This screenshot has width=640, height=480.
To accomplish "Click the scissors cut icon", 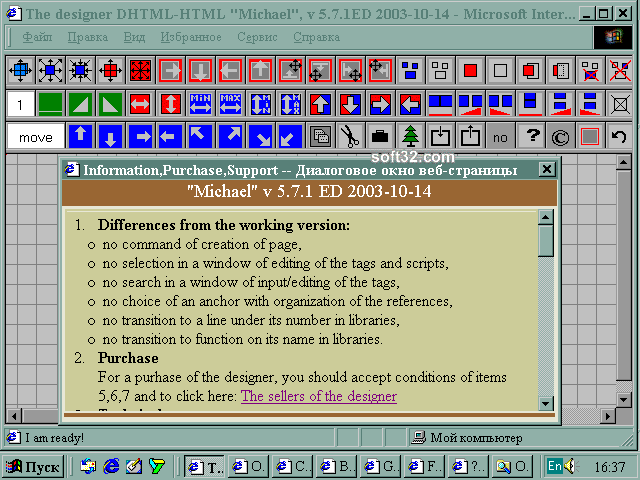I will (350, 136).
